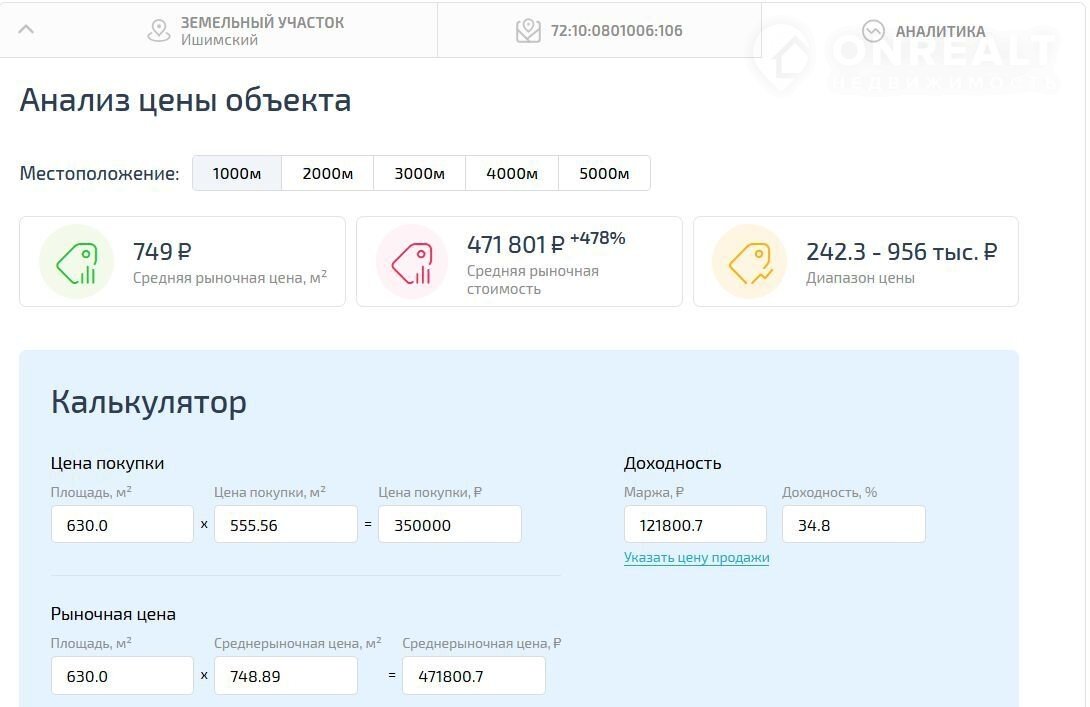The image size is (1090, 707).
Task: Choose the 4000м radius option
Action: 512,173
